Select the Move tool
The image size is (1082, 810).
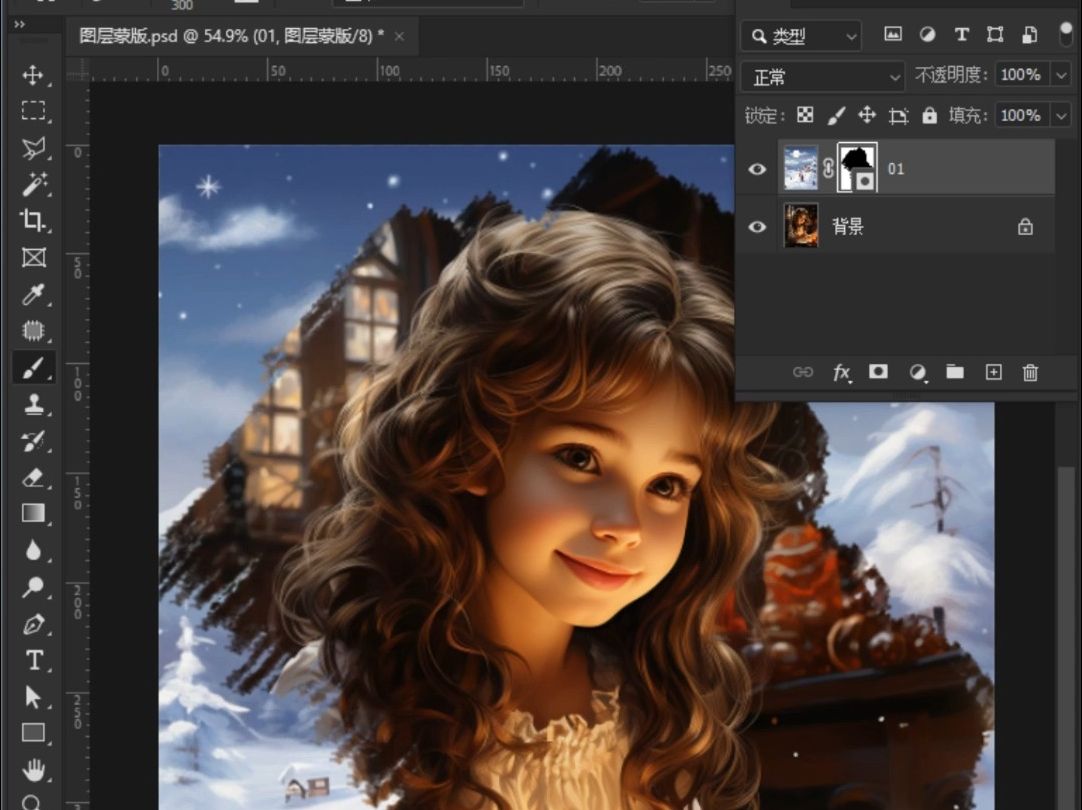(x=32, y=75)
